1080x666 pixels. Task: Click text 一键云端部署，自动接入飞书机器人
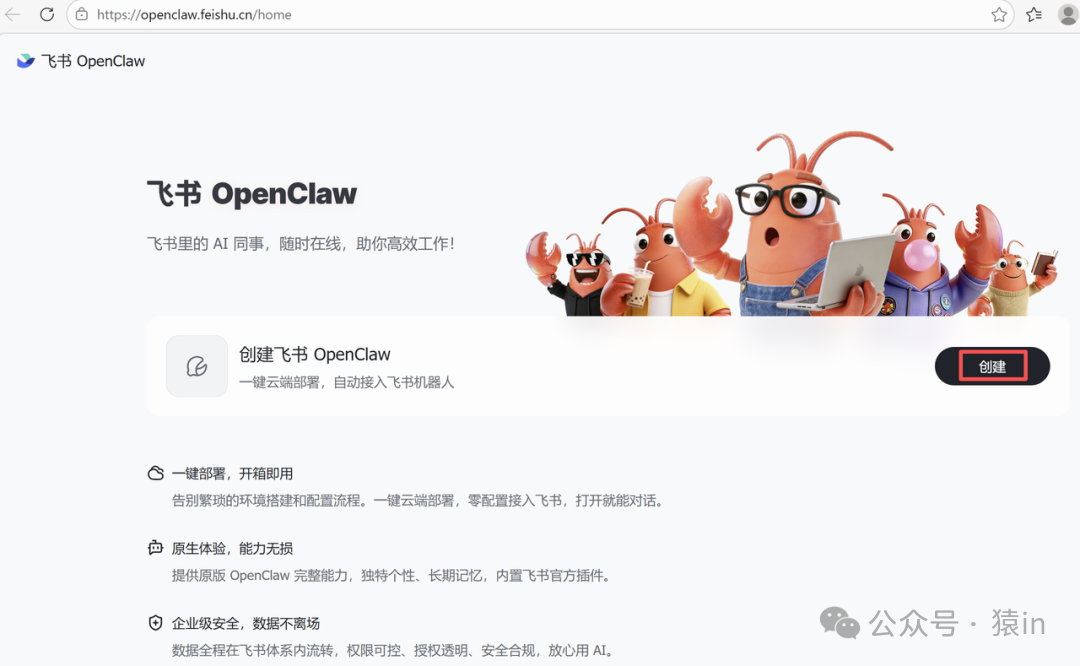(346, 382)
